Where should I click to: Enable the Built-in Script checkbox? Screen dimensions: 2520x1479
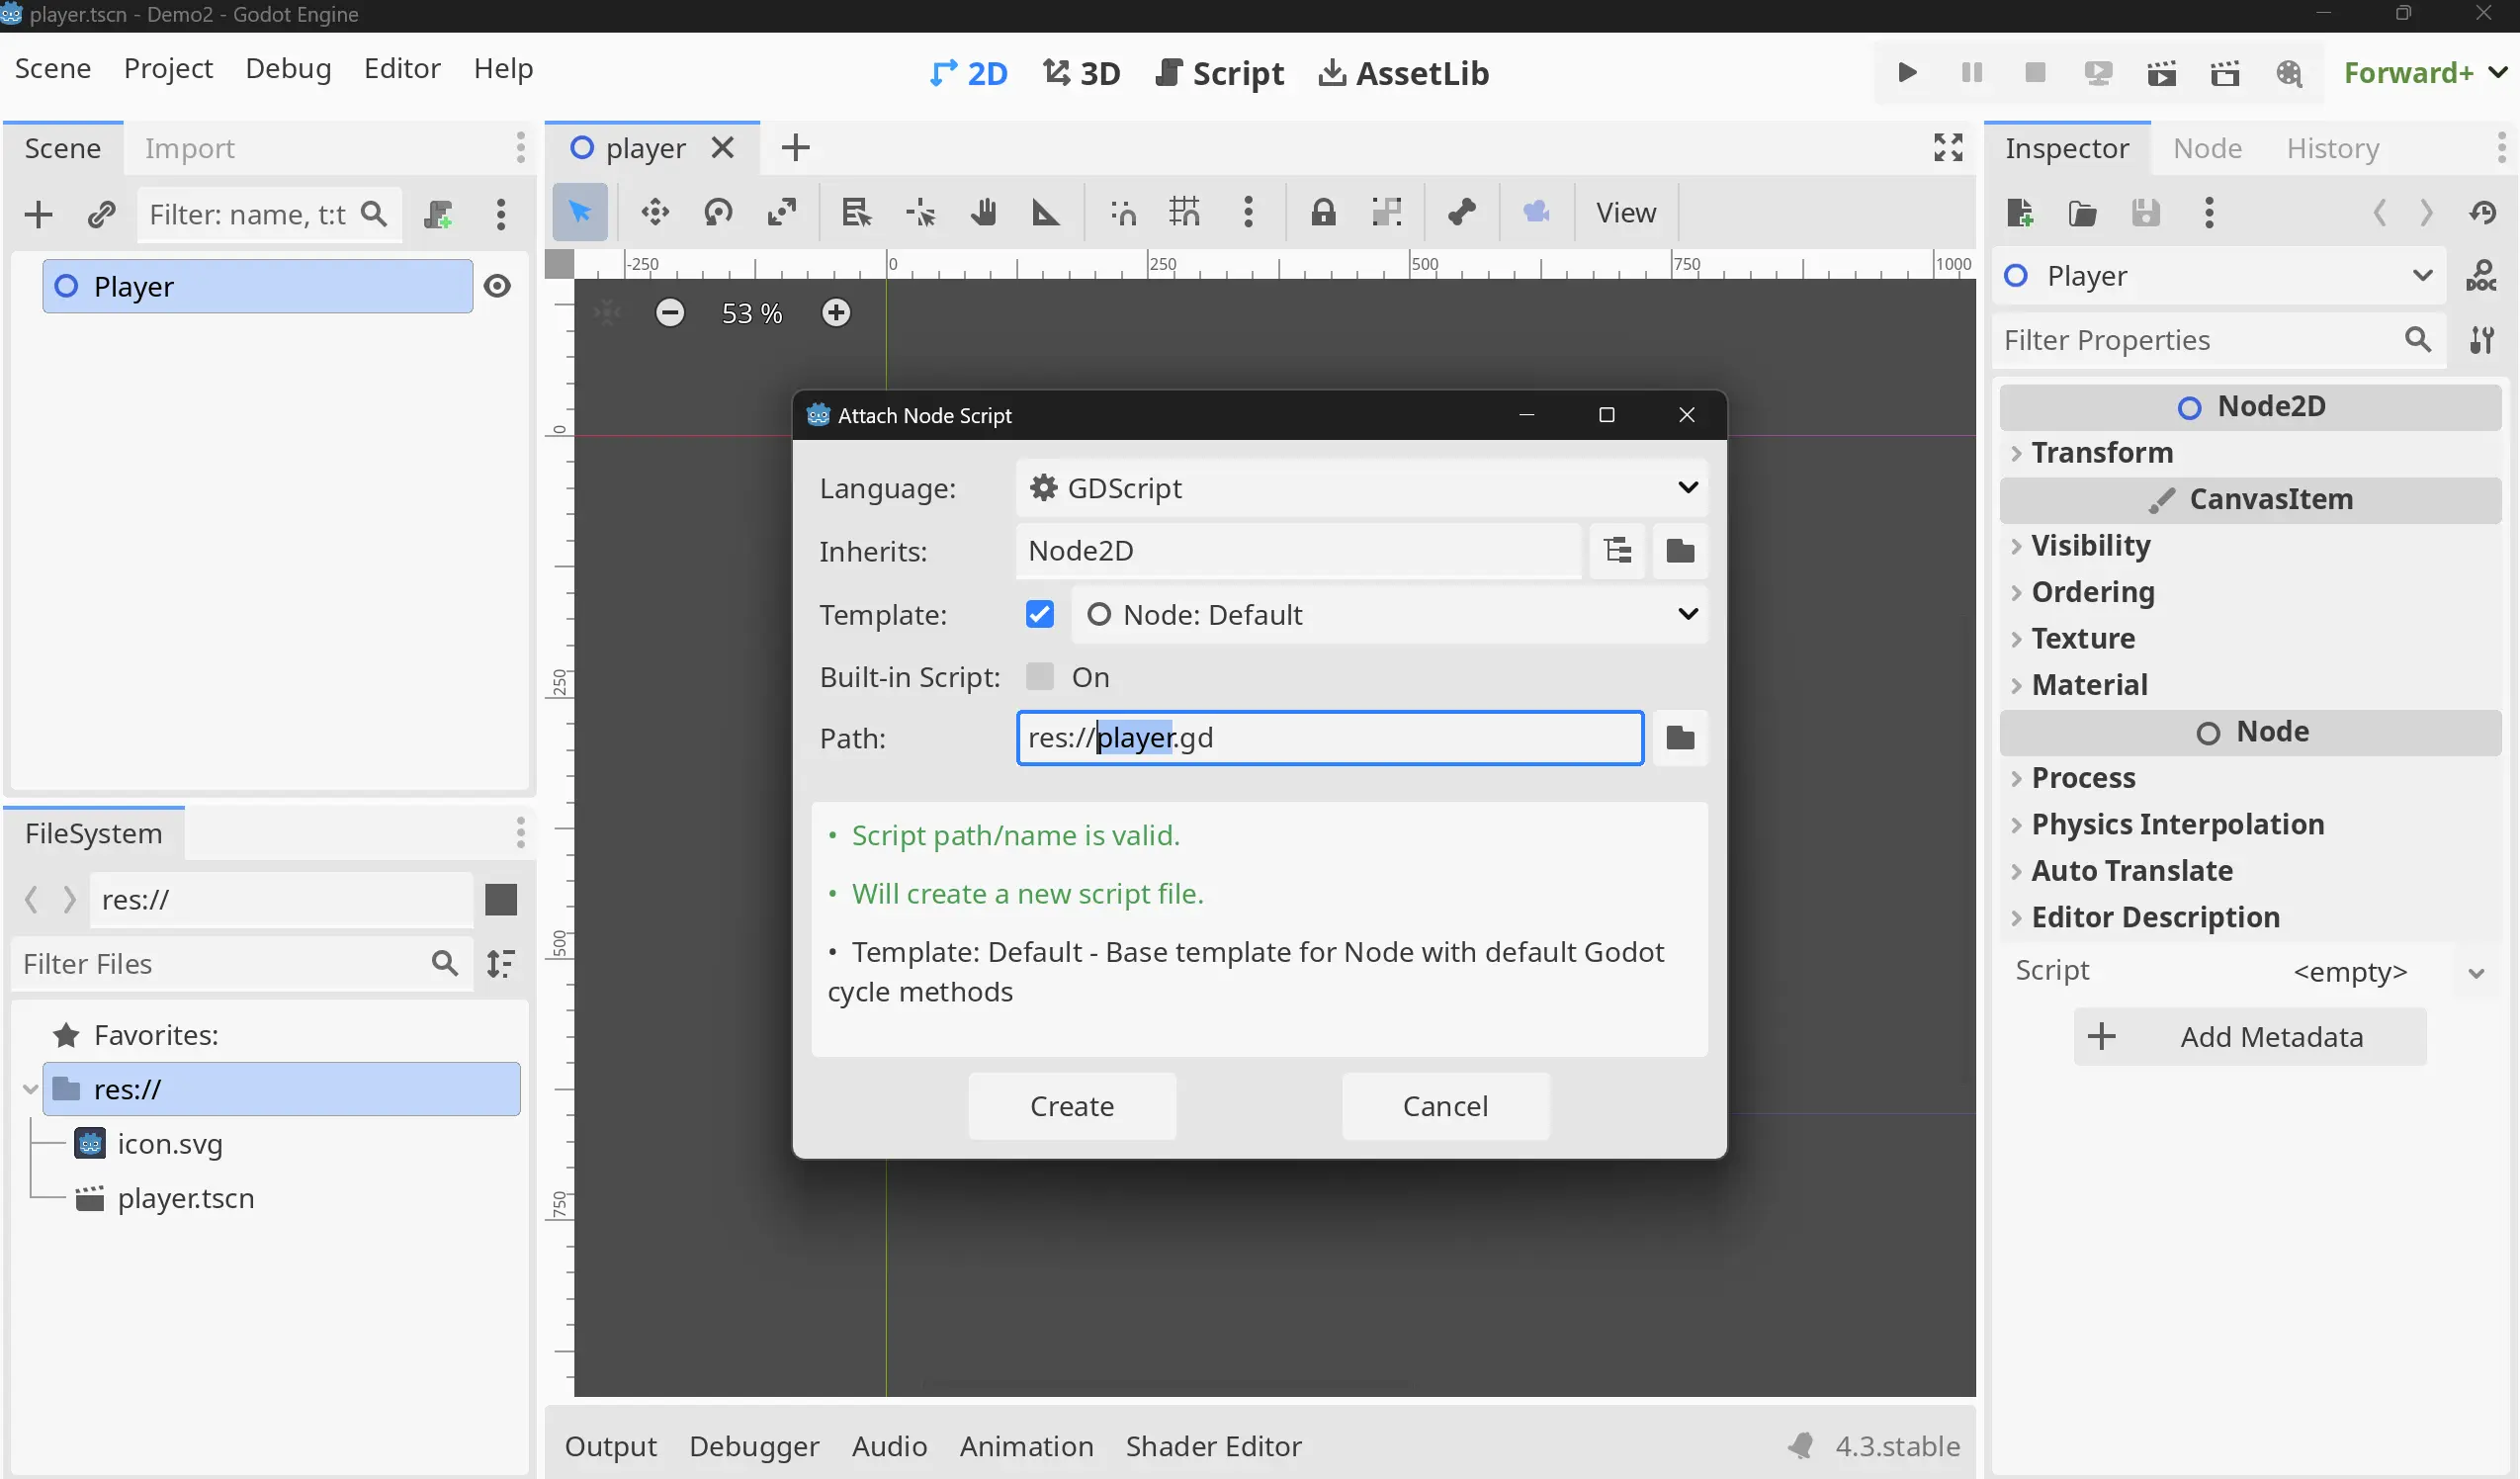(1040, 677)
